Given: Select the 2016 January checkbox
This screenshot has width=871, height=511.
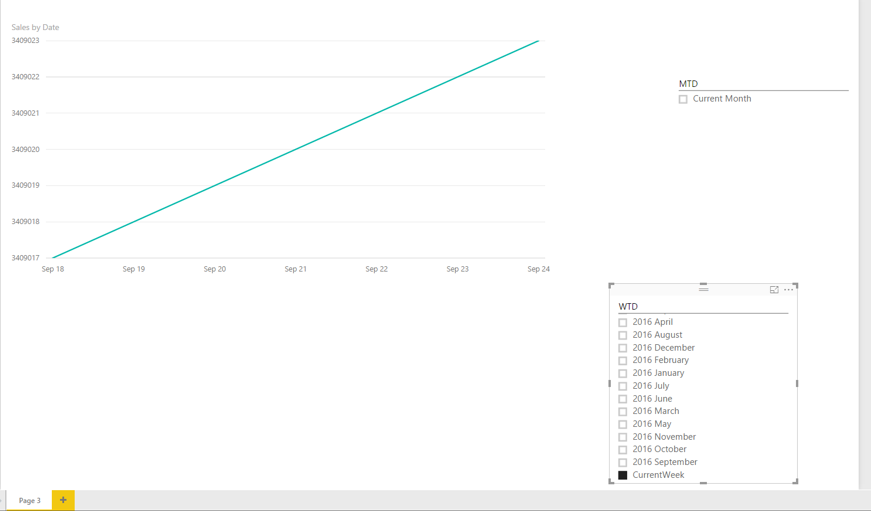Looking at the screenshot, I should click(x=623, y=373).
